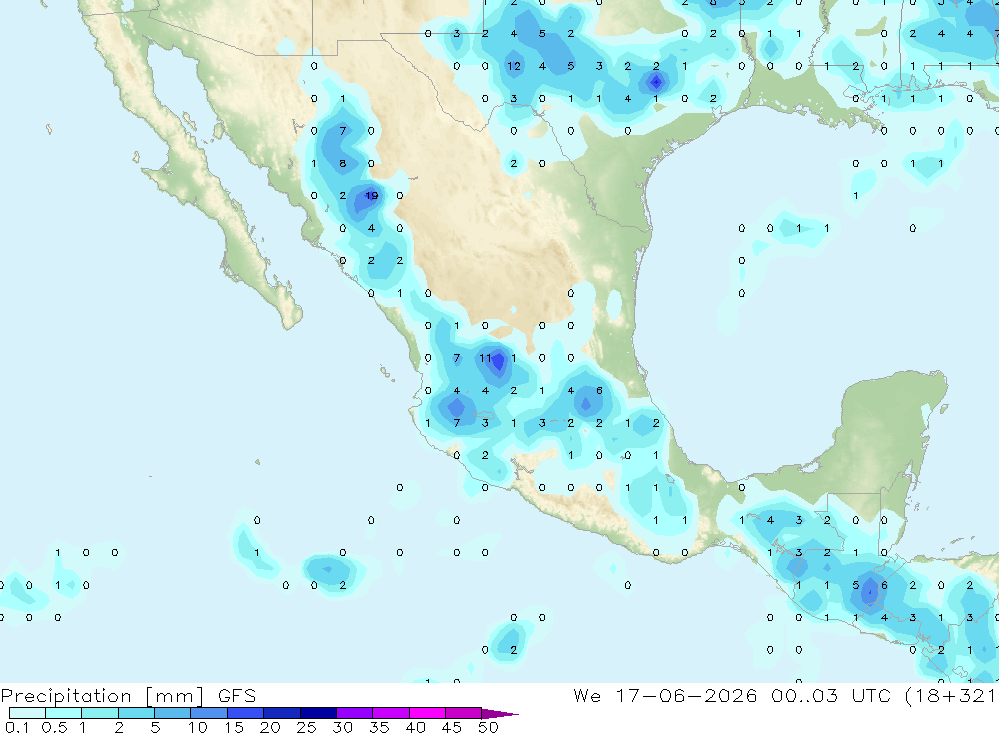Click the '17-06-2026' date text

(x=686, y=695)
